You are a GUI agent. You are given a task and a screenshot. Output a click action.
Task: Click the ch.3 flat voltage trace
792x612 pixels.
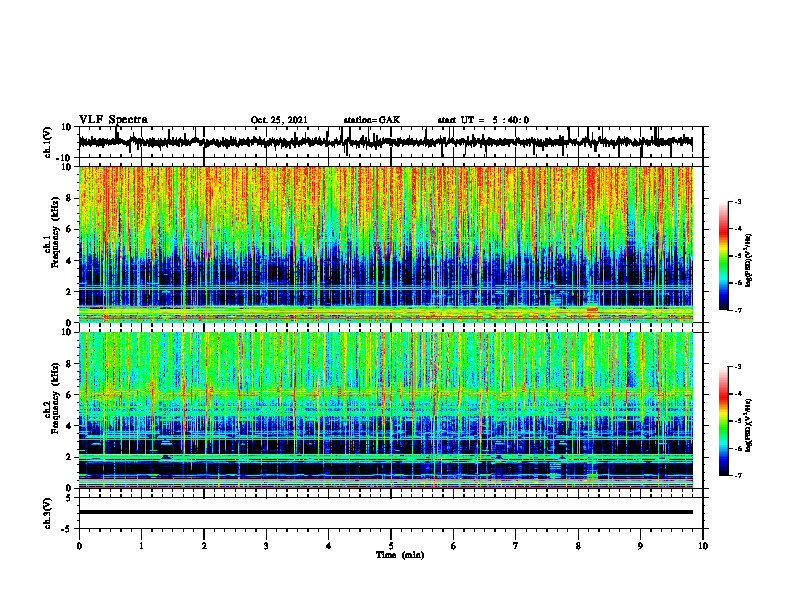point(385,512)
